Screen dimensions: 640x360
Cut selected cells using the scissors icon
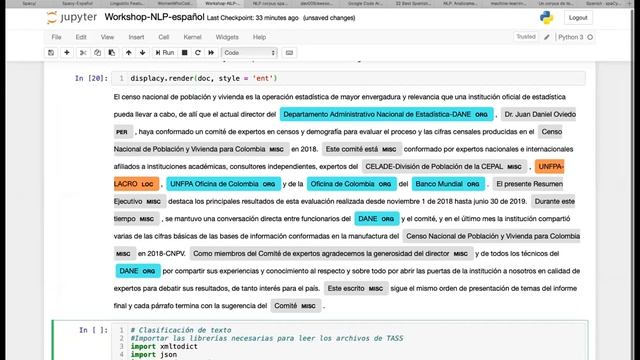pos(83,53)
